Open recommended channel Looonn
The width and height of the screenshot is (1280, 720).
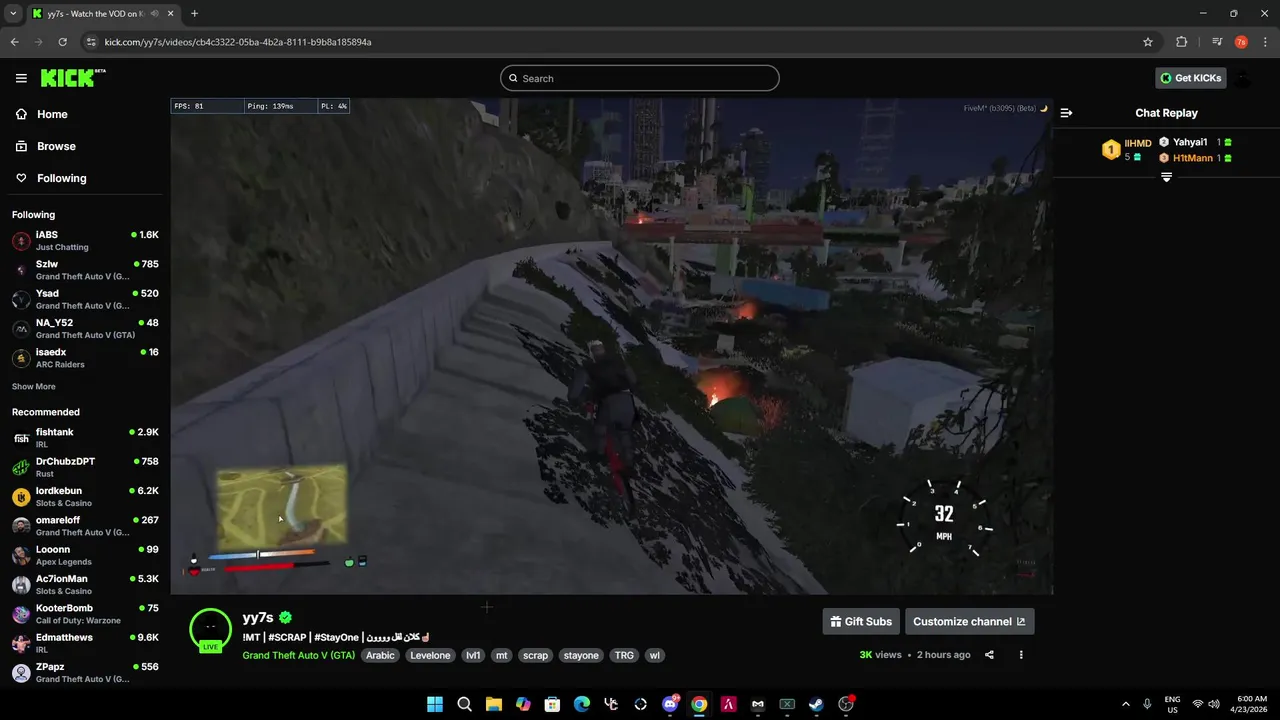85,555
